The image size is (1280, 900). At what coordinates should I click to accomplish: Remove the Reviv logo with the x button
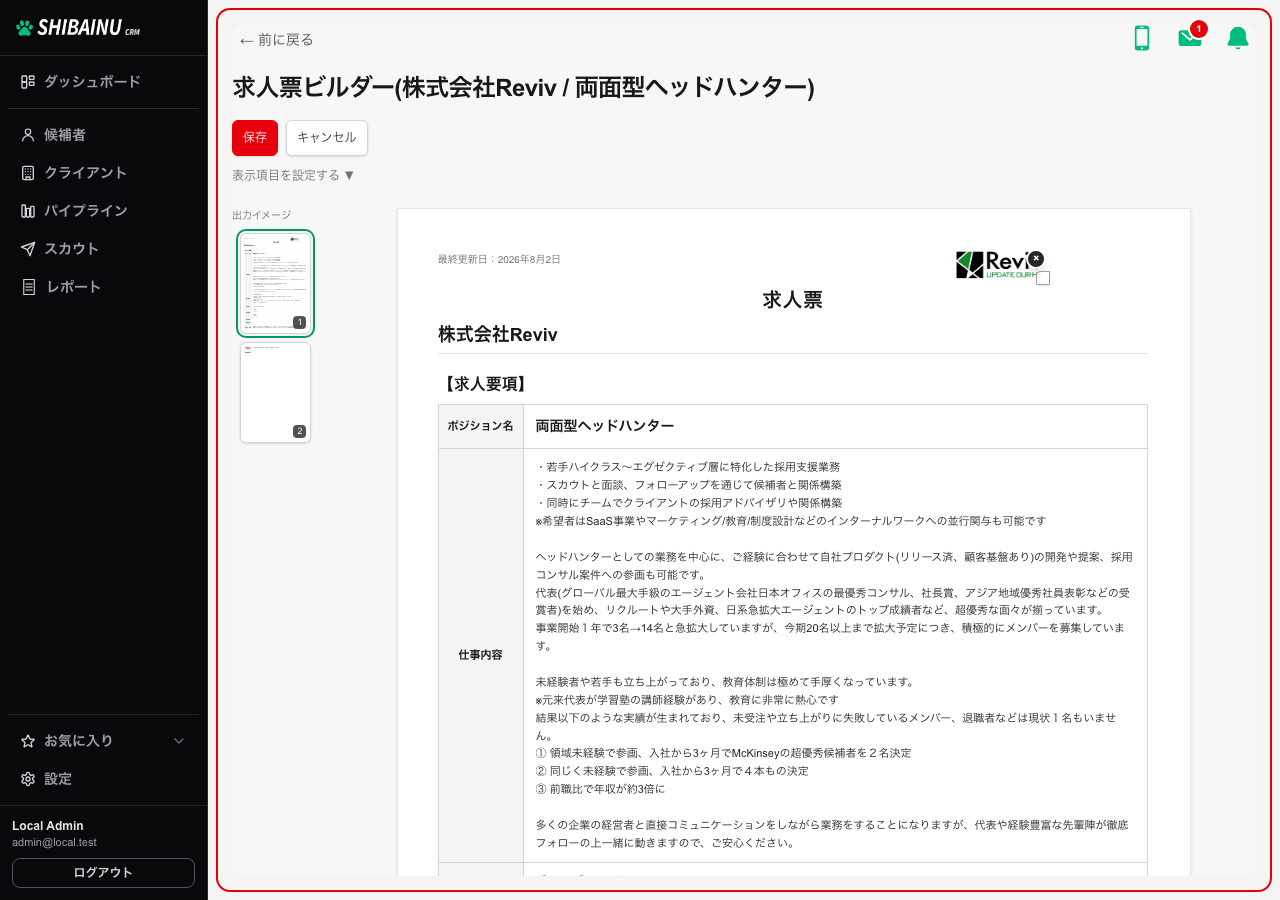tap(1036, 258)
